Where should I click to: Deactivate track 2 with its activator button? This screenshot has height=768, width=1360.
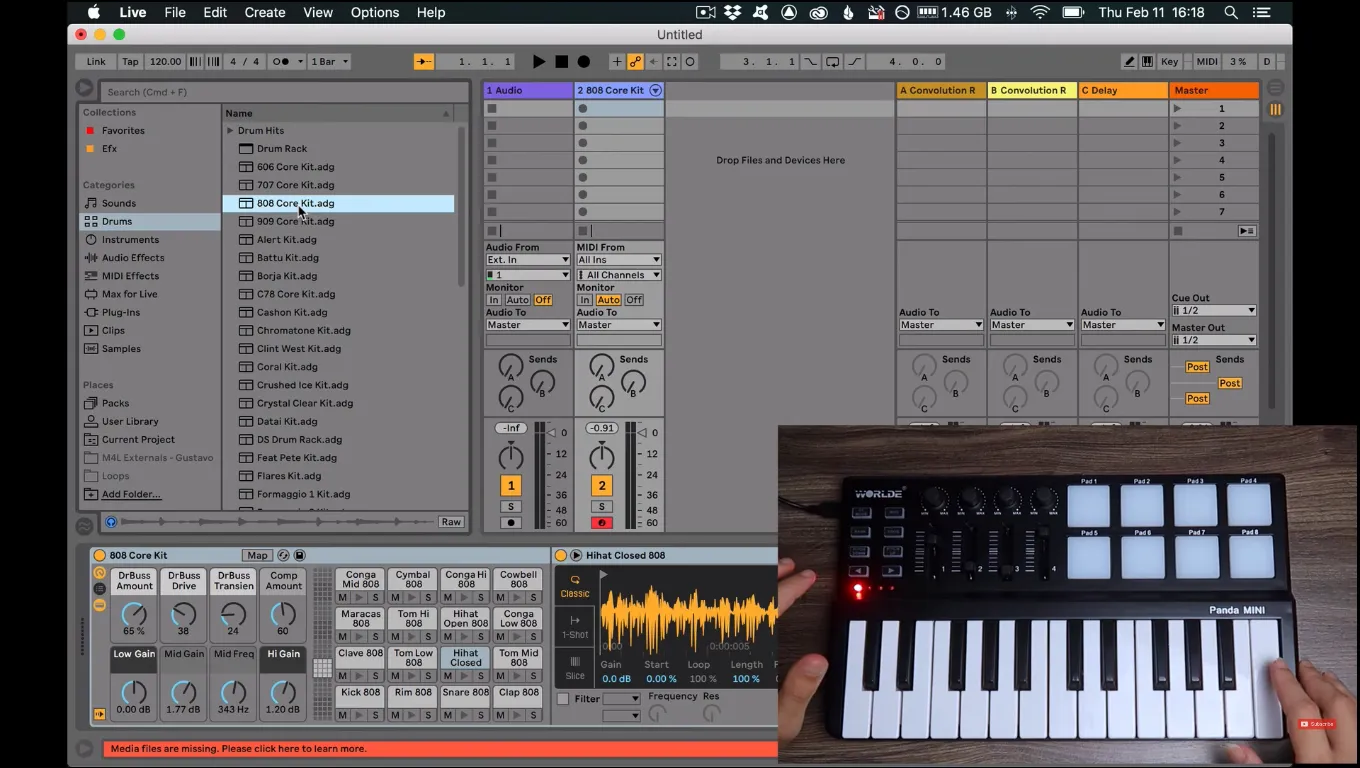[602, 486]
